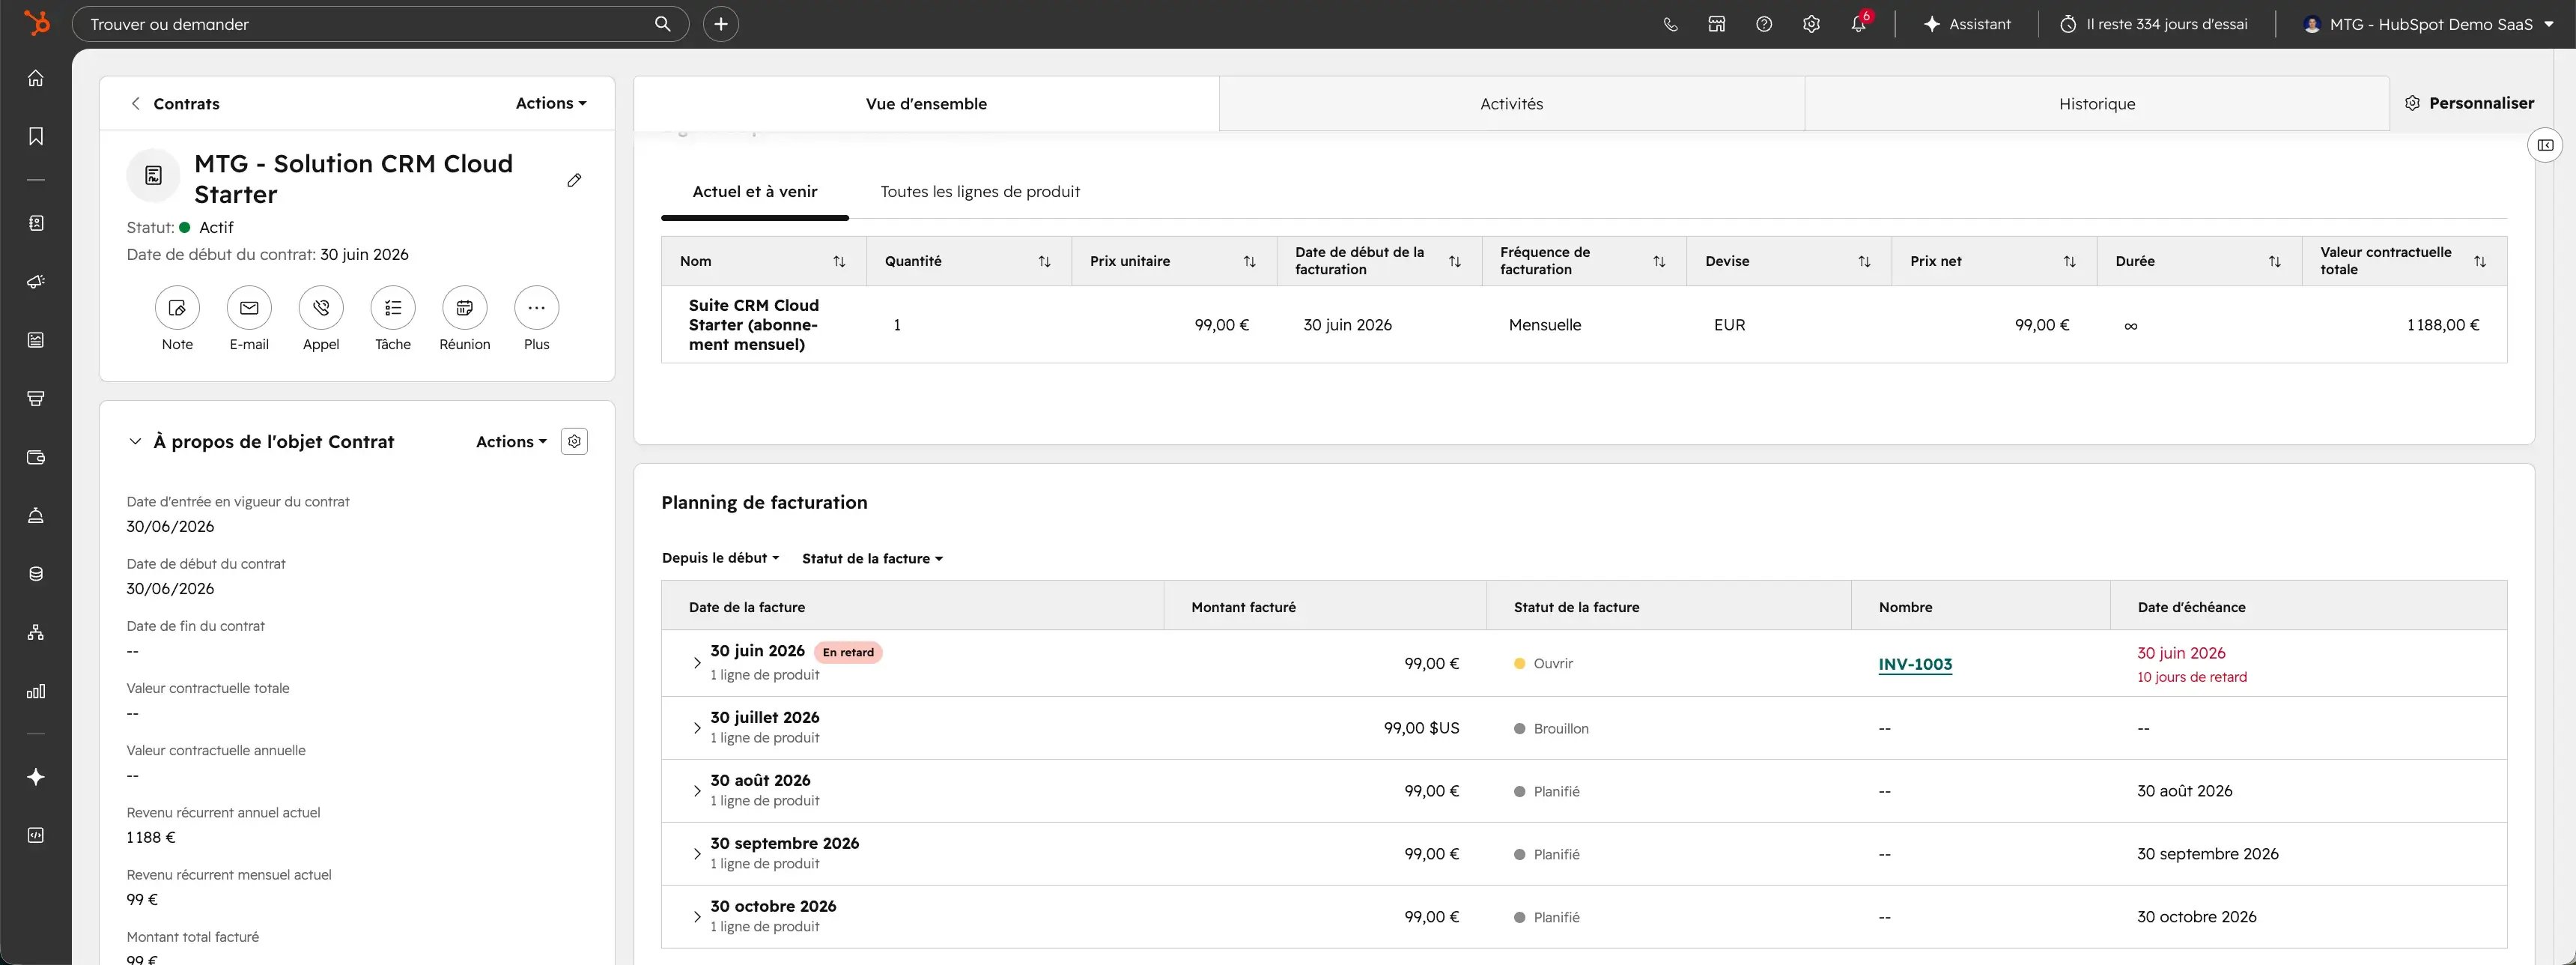2576x965 pixels.
Task: Collapse the À propos de l'objet Contrat section
Action: 135,441
